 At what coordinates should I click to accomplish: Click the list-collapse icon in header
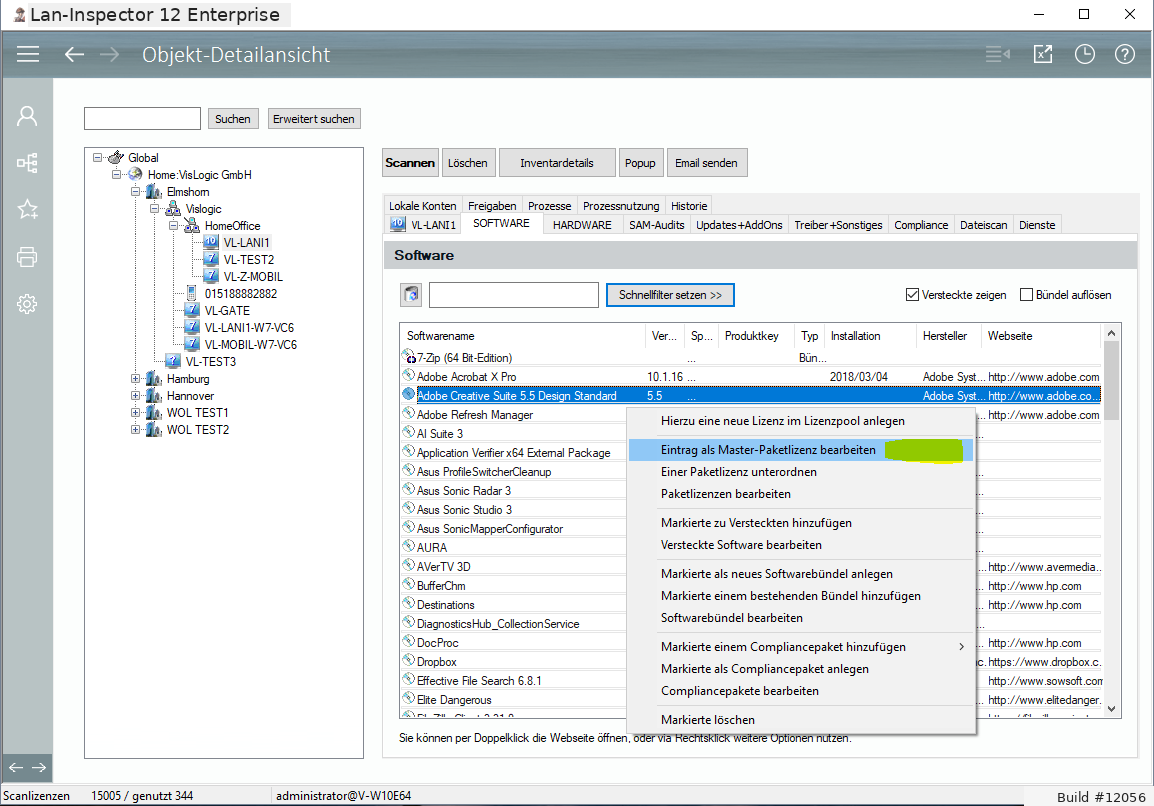998,54
